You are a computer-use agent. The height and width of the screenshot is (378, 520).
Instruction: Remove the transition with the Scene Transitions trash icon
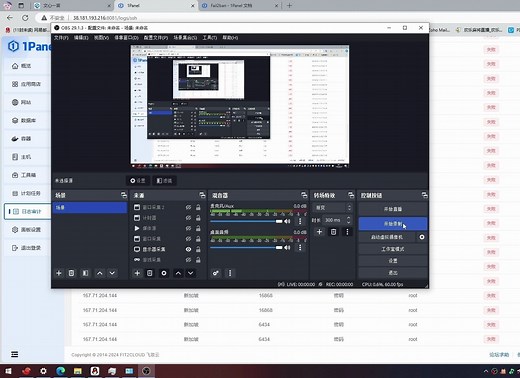(333, 232)
